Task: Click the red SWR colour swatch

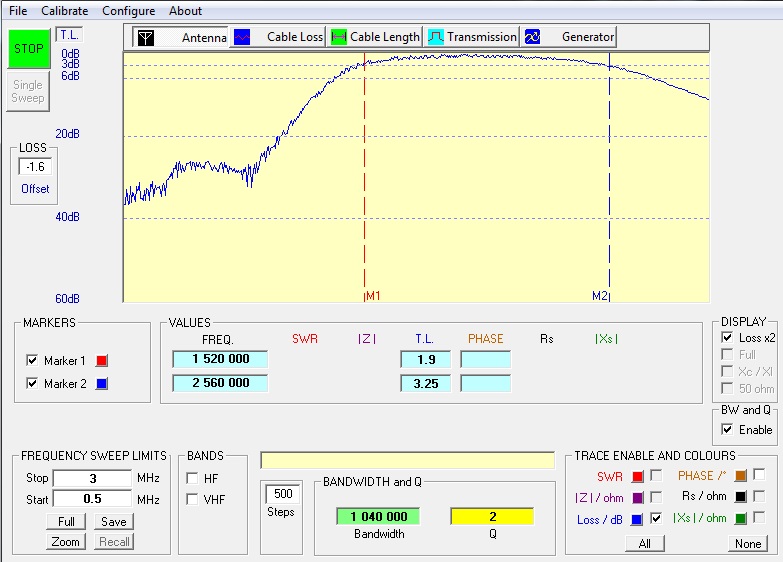Action: [x=638, y=476]
